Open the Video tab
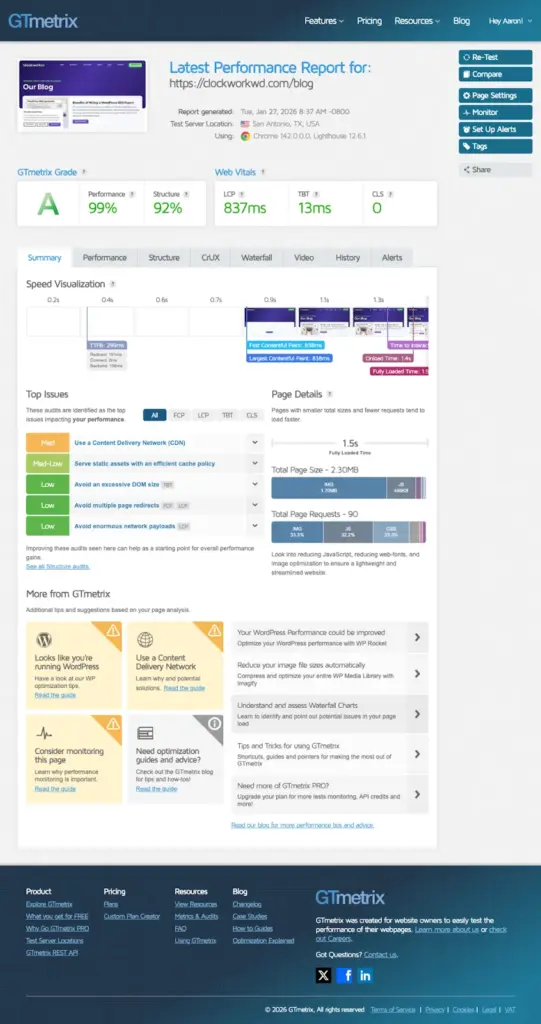The height and width of the screenshot is (1024, 541). pos(304,258)
